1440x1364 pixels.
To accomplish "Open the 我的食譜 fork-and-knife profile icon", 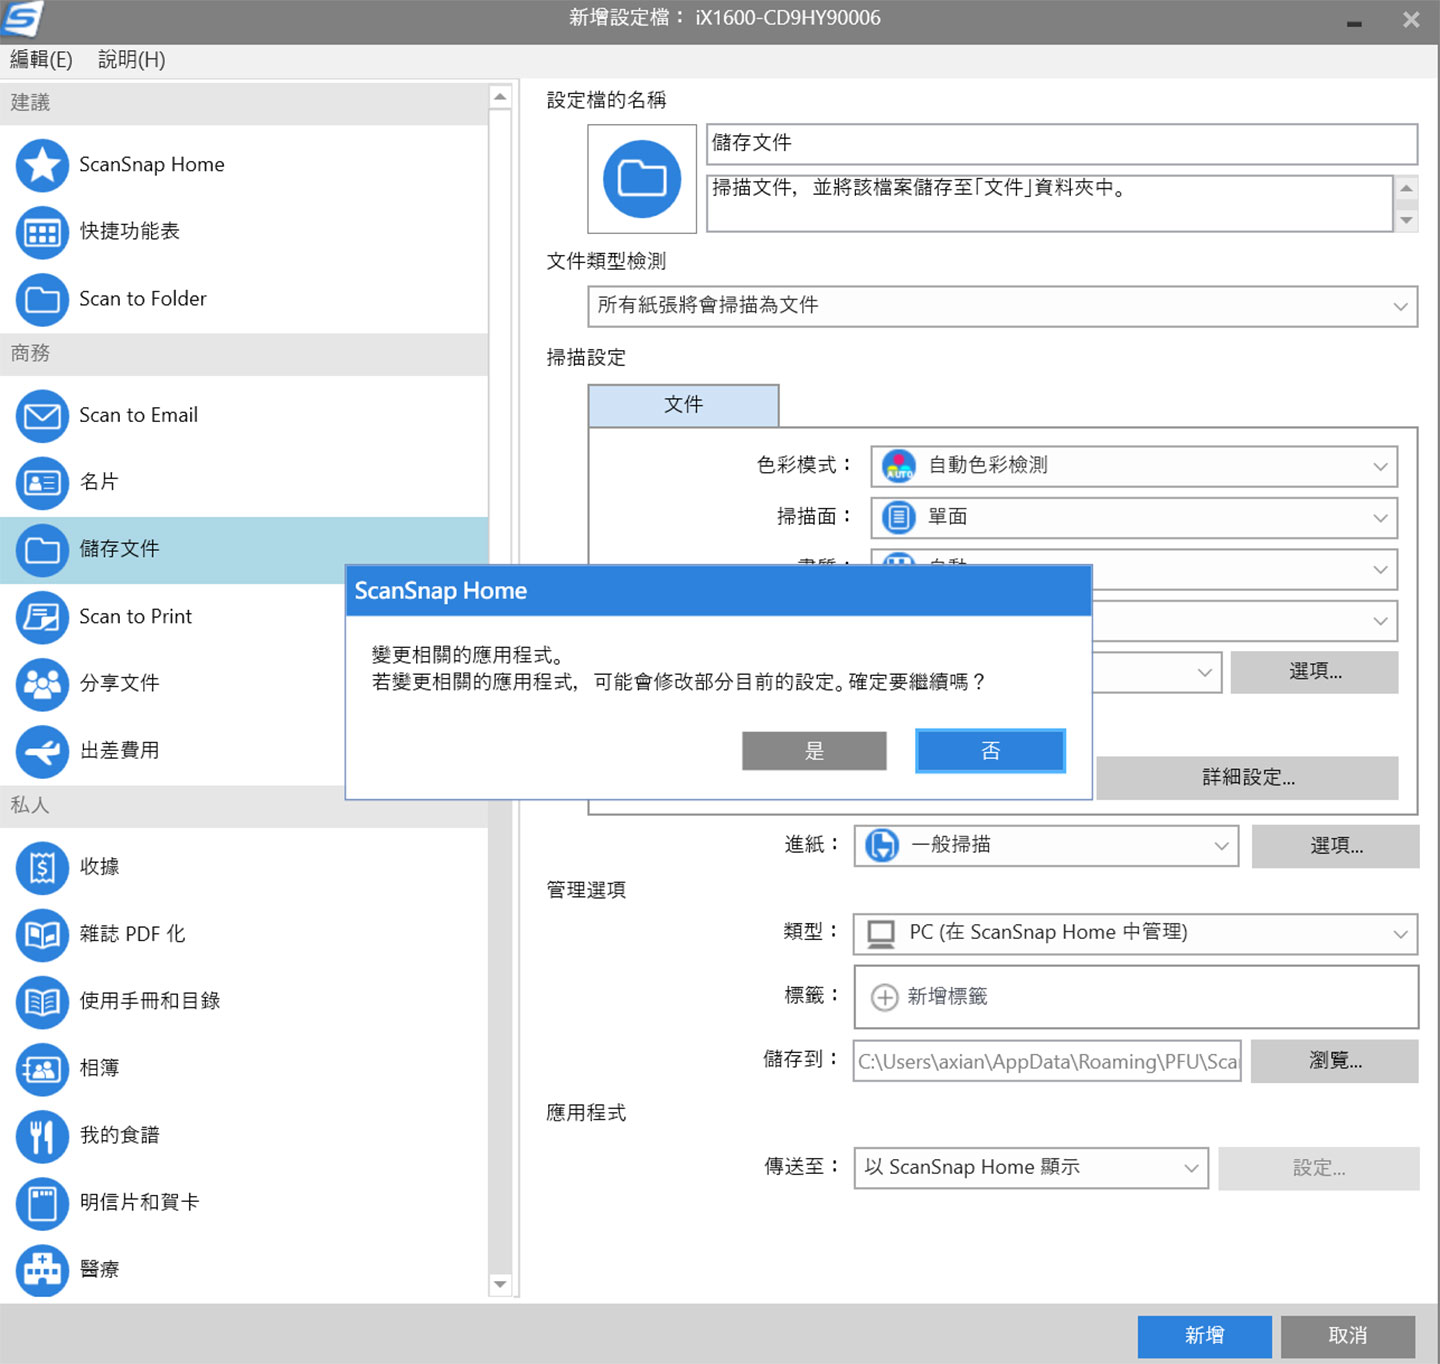I will click(x=42, y=1135).
